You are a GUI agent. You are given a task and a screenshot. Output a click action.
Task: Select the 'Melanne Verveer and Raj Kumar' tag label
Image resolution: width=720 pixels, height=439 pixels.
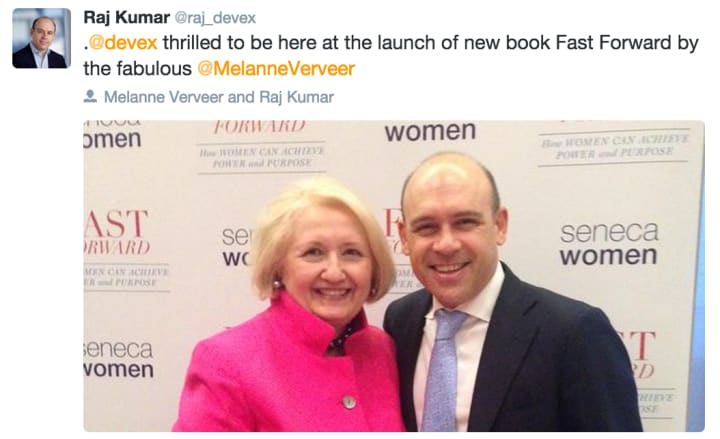coord(219,97)
